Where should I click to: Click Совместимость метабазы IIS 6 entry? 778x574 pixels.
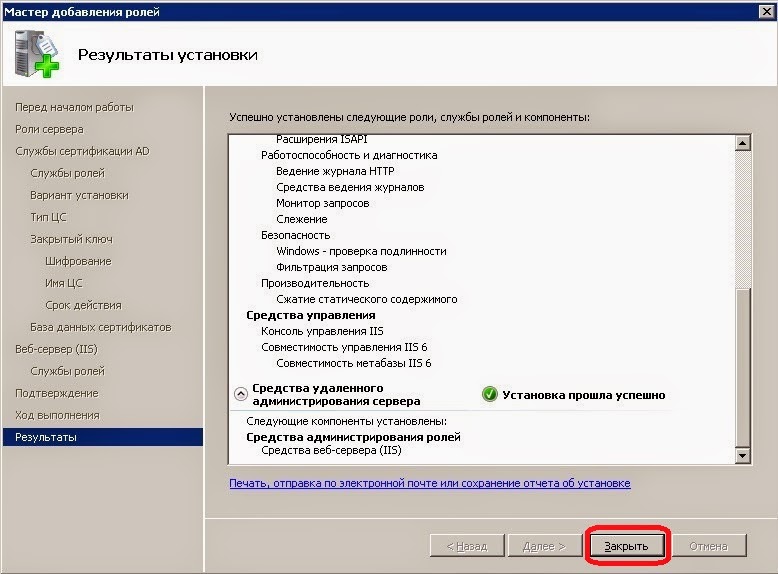point(353,363)
